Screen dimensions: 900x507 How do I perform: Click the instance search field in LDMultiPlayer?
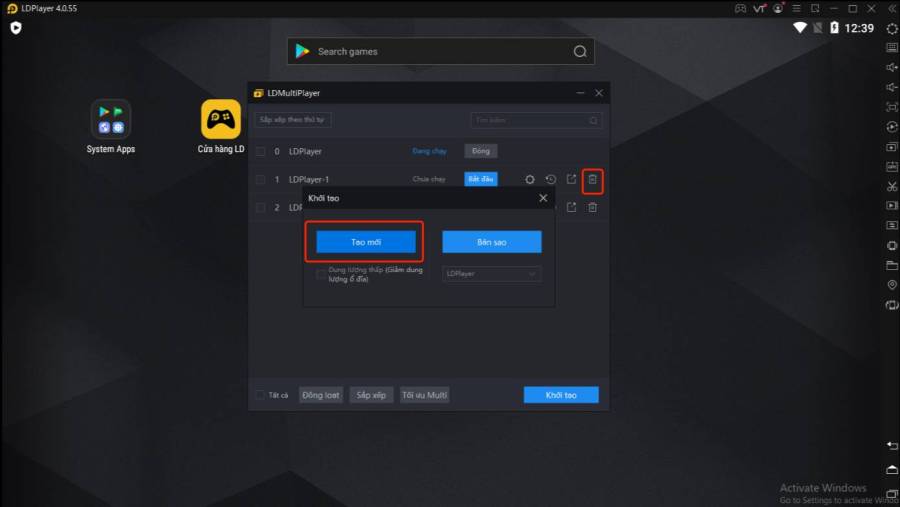(x=536, y=120)
